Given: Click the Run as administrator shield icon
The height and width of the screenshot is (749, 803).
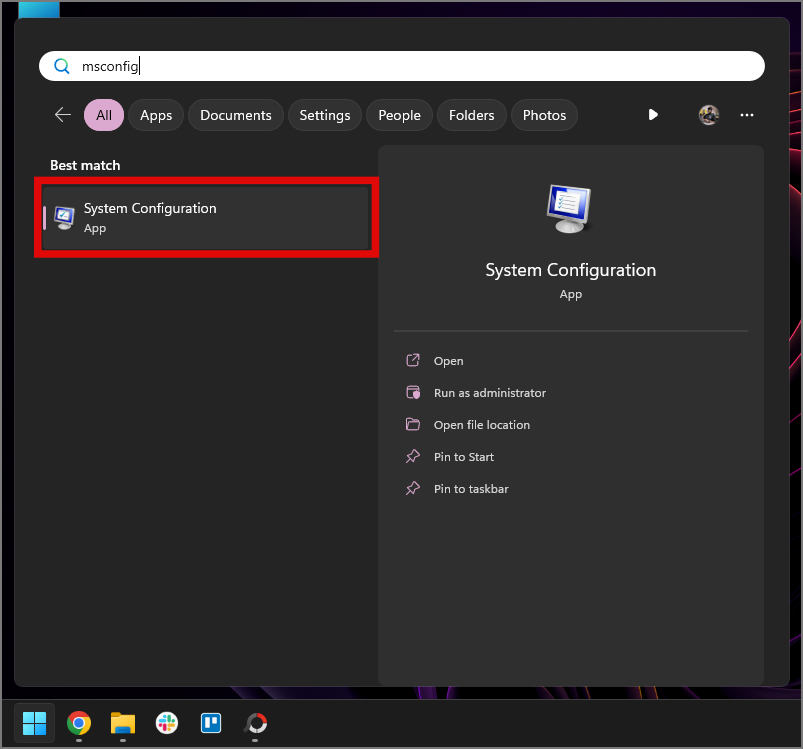Looking at the screenshot, I should tap(413, 393).
